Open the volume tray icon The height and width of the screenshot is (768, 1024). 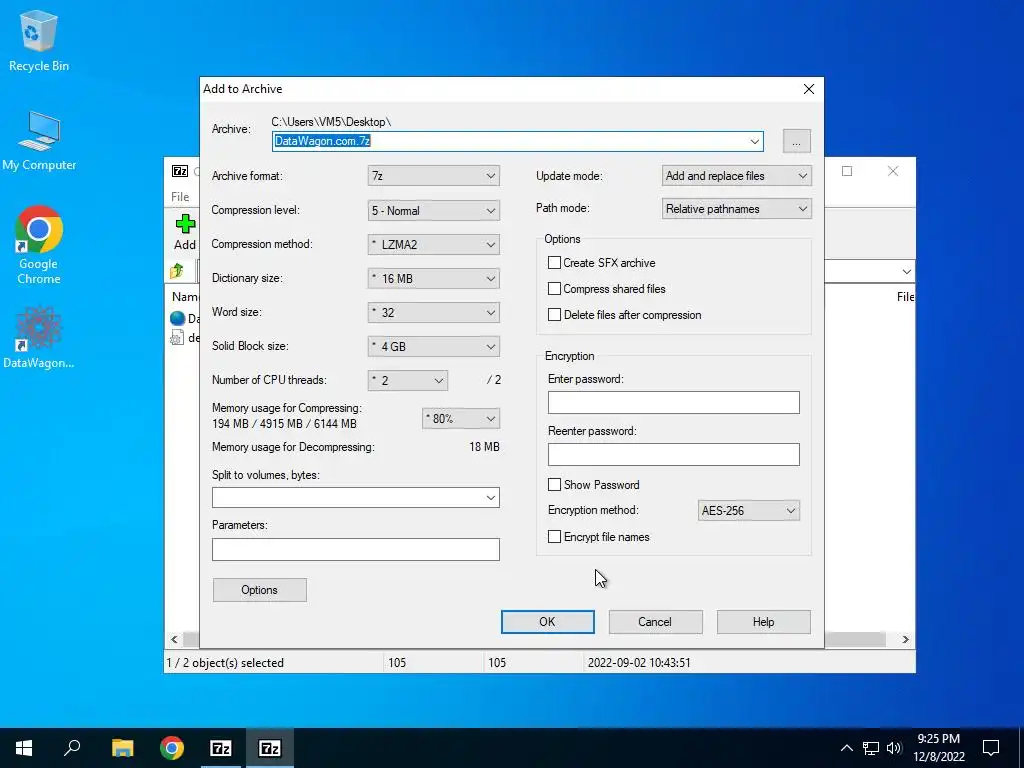[x=894, y=748]
